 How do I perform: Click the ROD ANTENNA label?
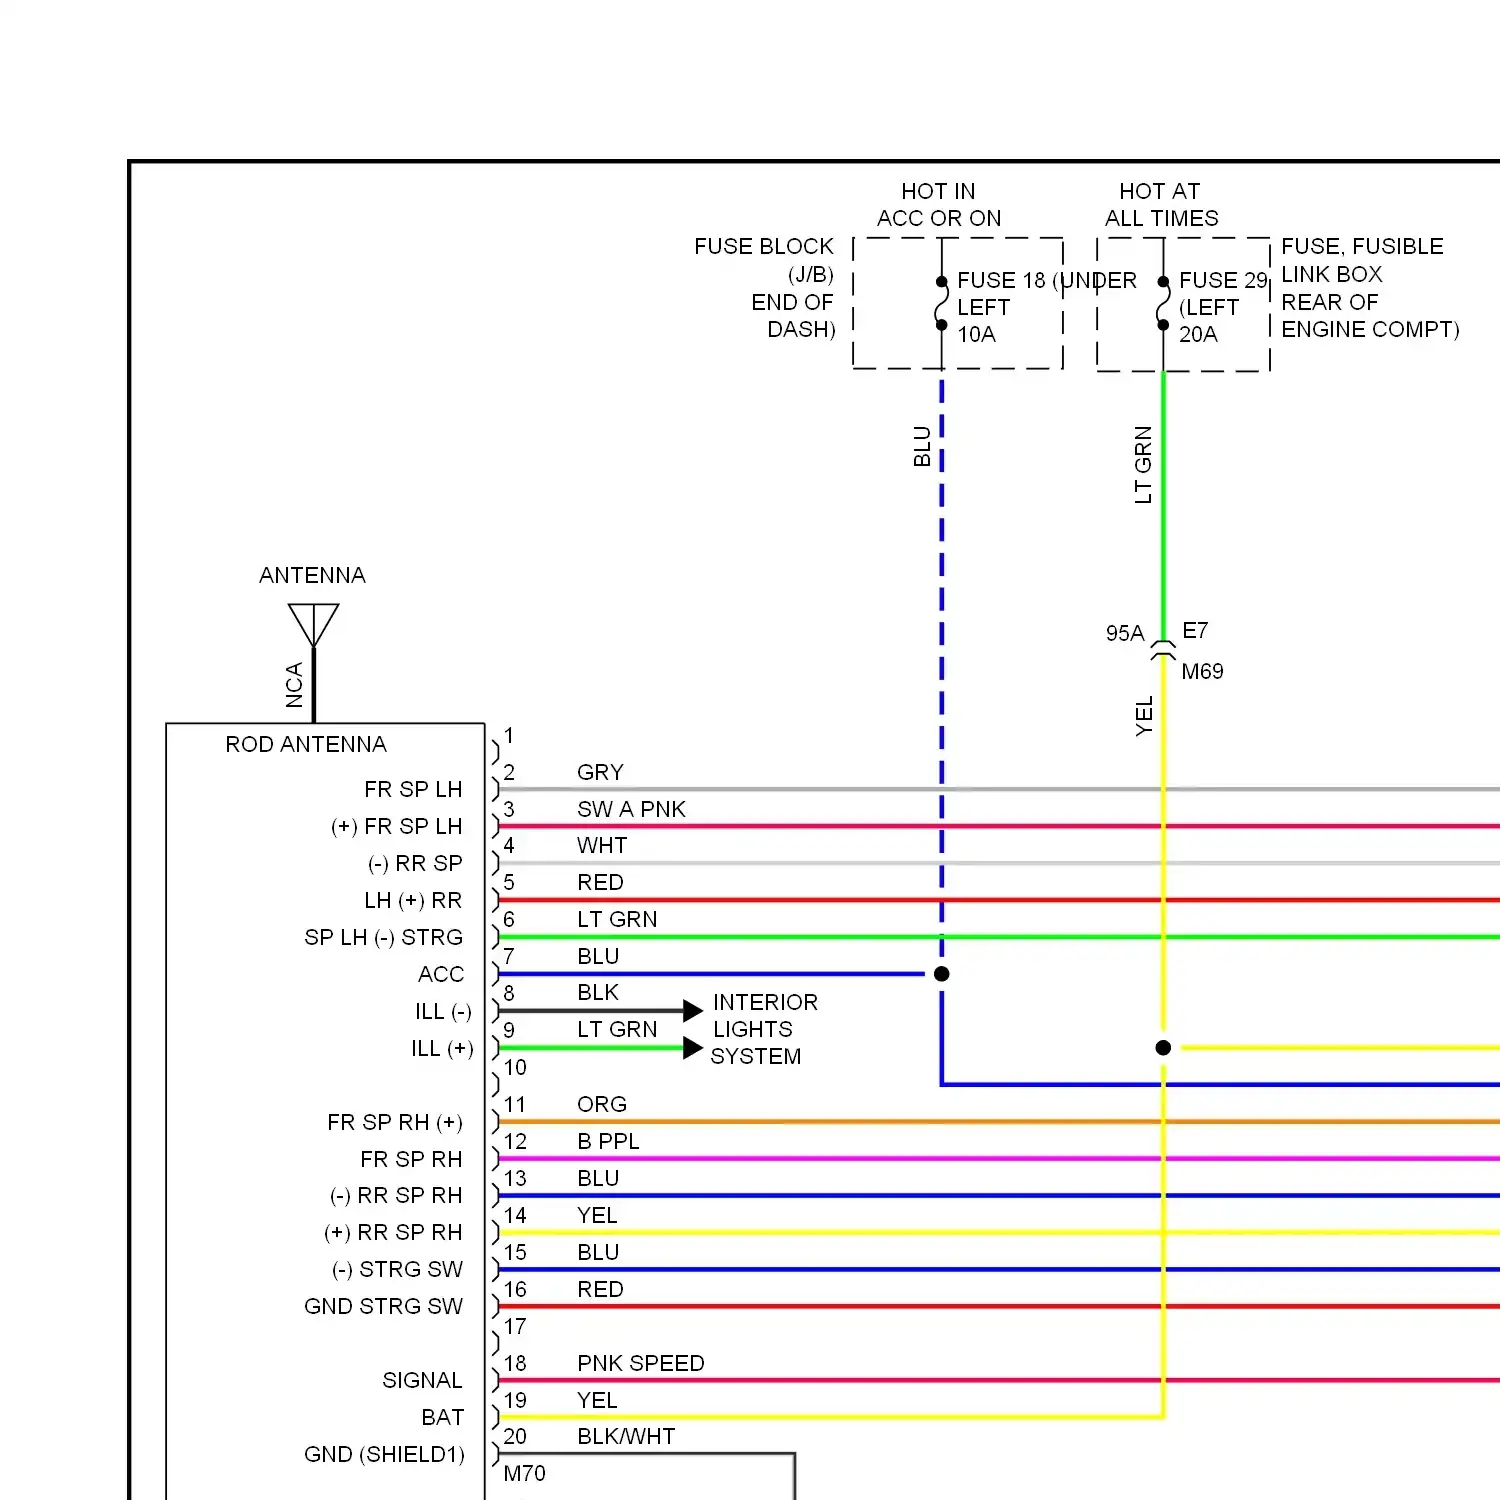pyautogui.click(x=306, y=744)
